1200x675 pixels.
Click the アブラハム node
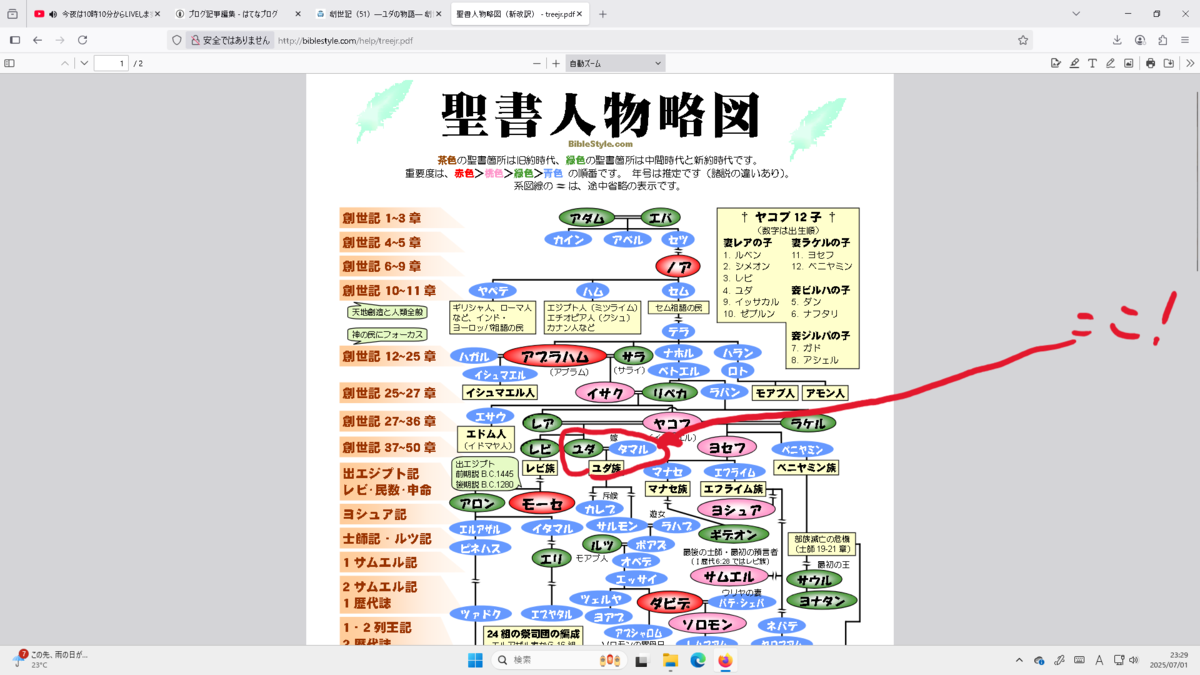point(555,356)
